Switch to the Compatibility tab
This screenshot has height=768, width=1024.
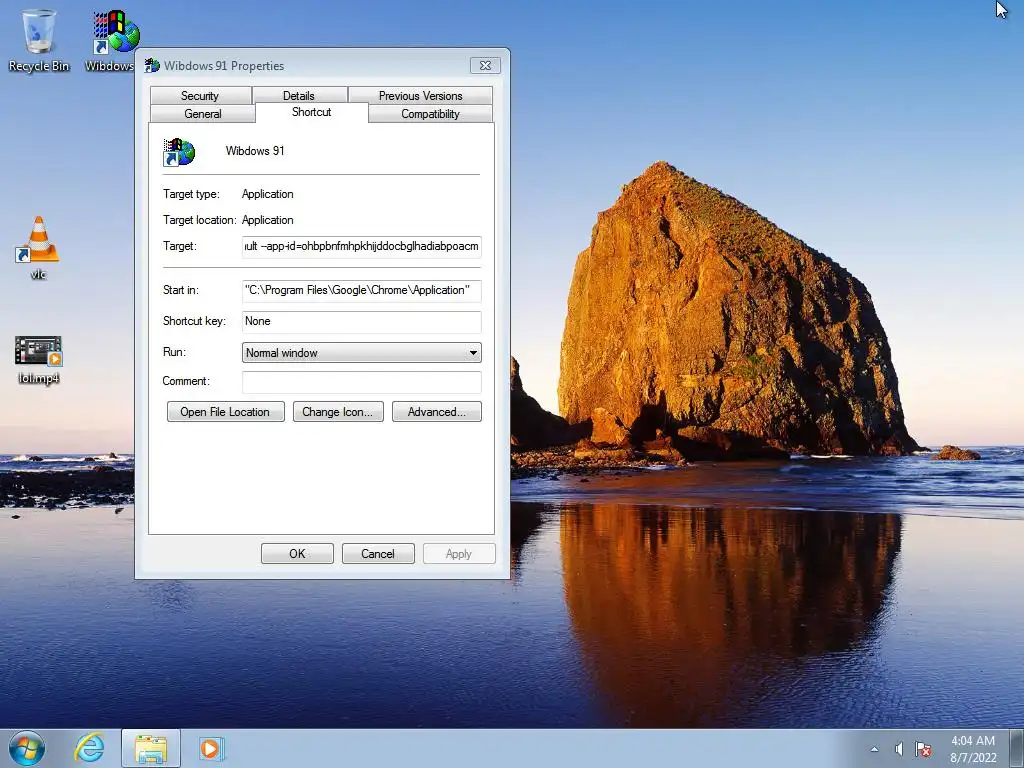pyautogui.click(x=430, y=114)
